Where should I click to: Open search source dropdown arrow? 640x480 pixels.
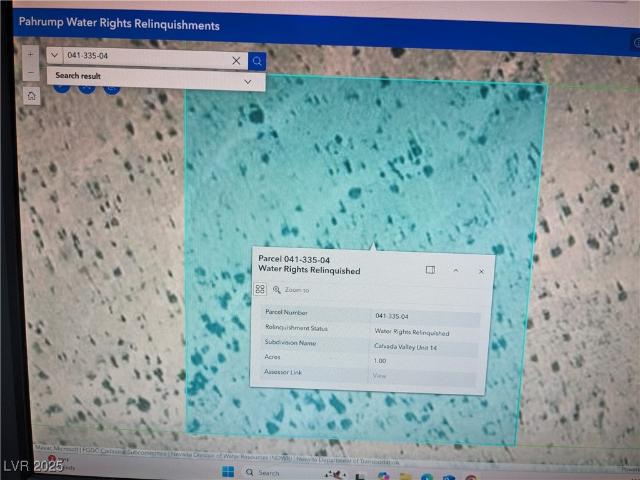coord(54,56)
